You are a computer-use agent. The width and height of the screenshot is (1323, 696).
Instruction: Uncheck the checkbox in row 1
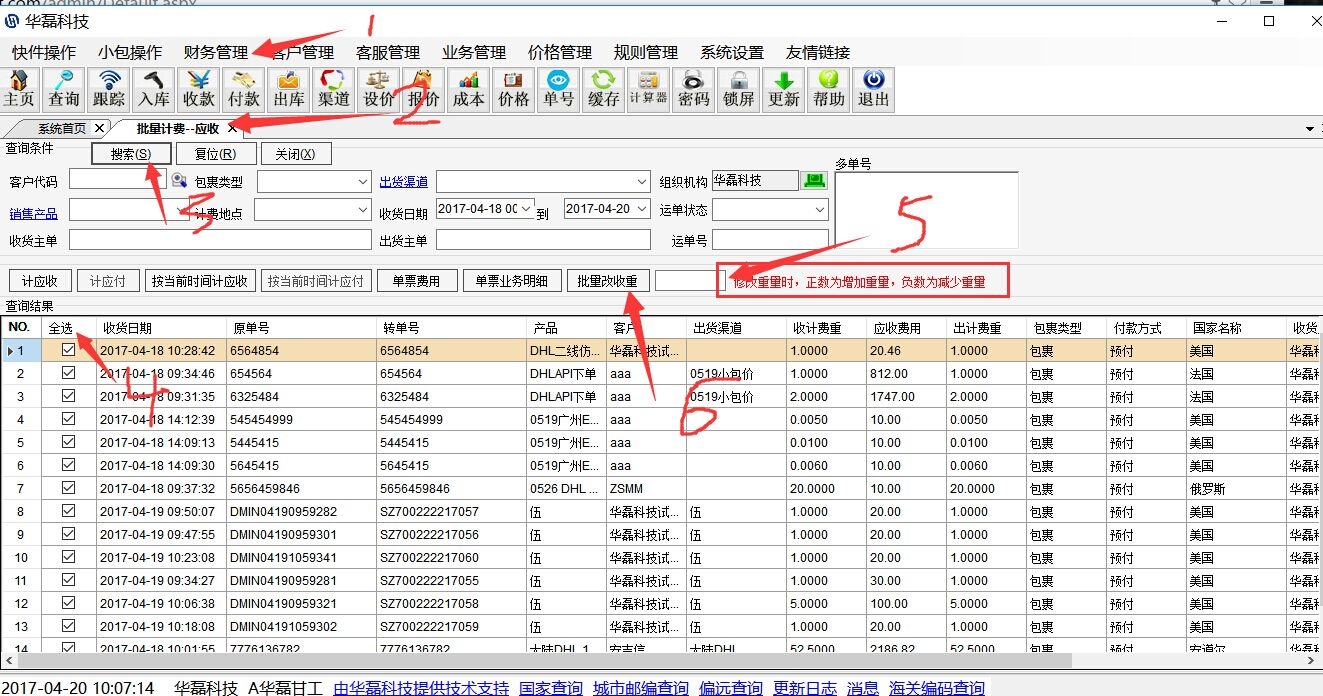pos(68,351)
